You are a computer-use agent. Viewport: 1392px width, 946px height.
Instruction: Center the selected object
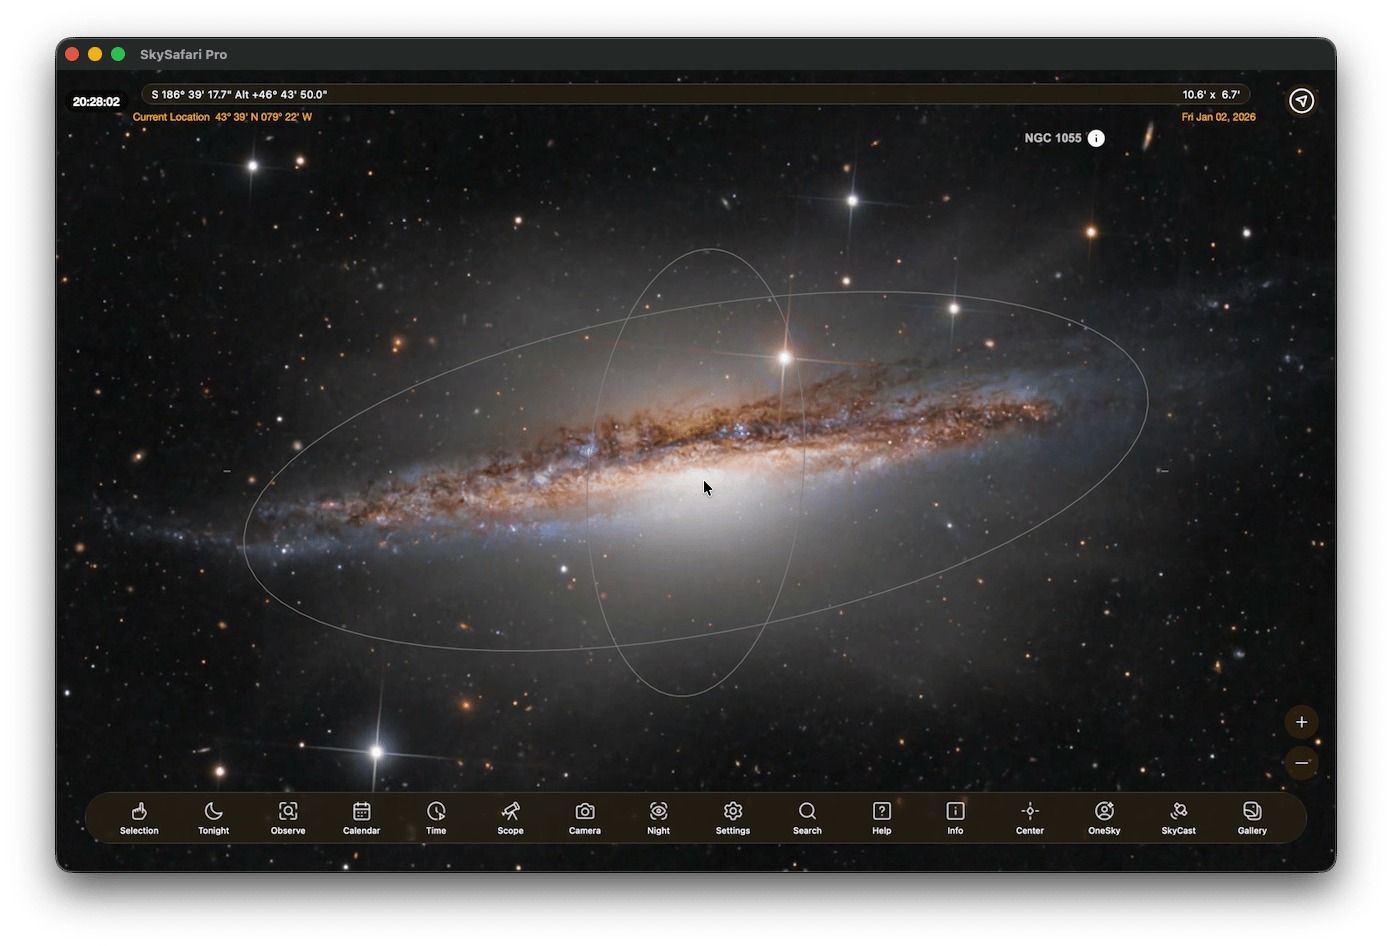[1030, 817]
